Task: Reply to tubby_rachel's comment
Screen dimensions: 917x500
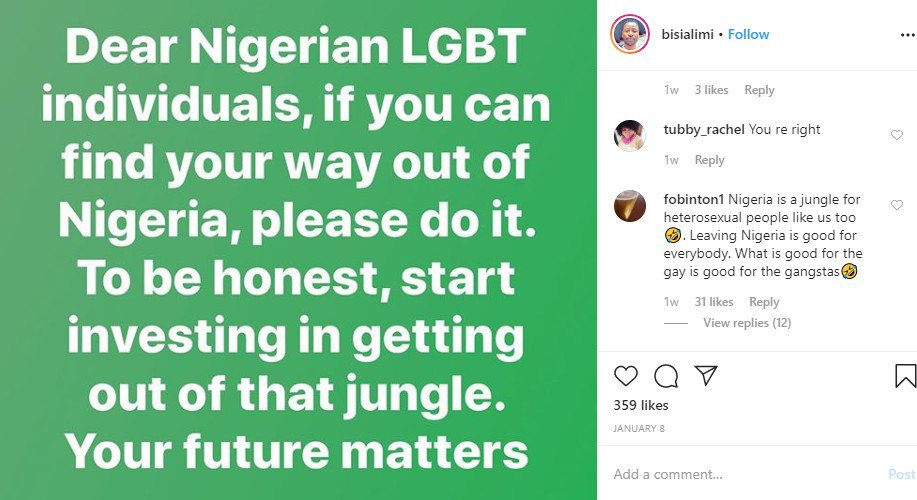Action: pos(709,160)
